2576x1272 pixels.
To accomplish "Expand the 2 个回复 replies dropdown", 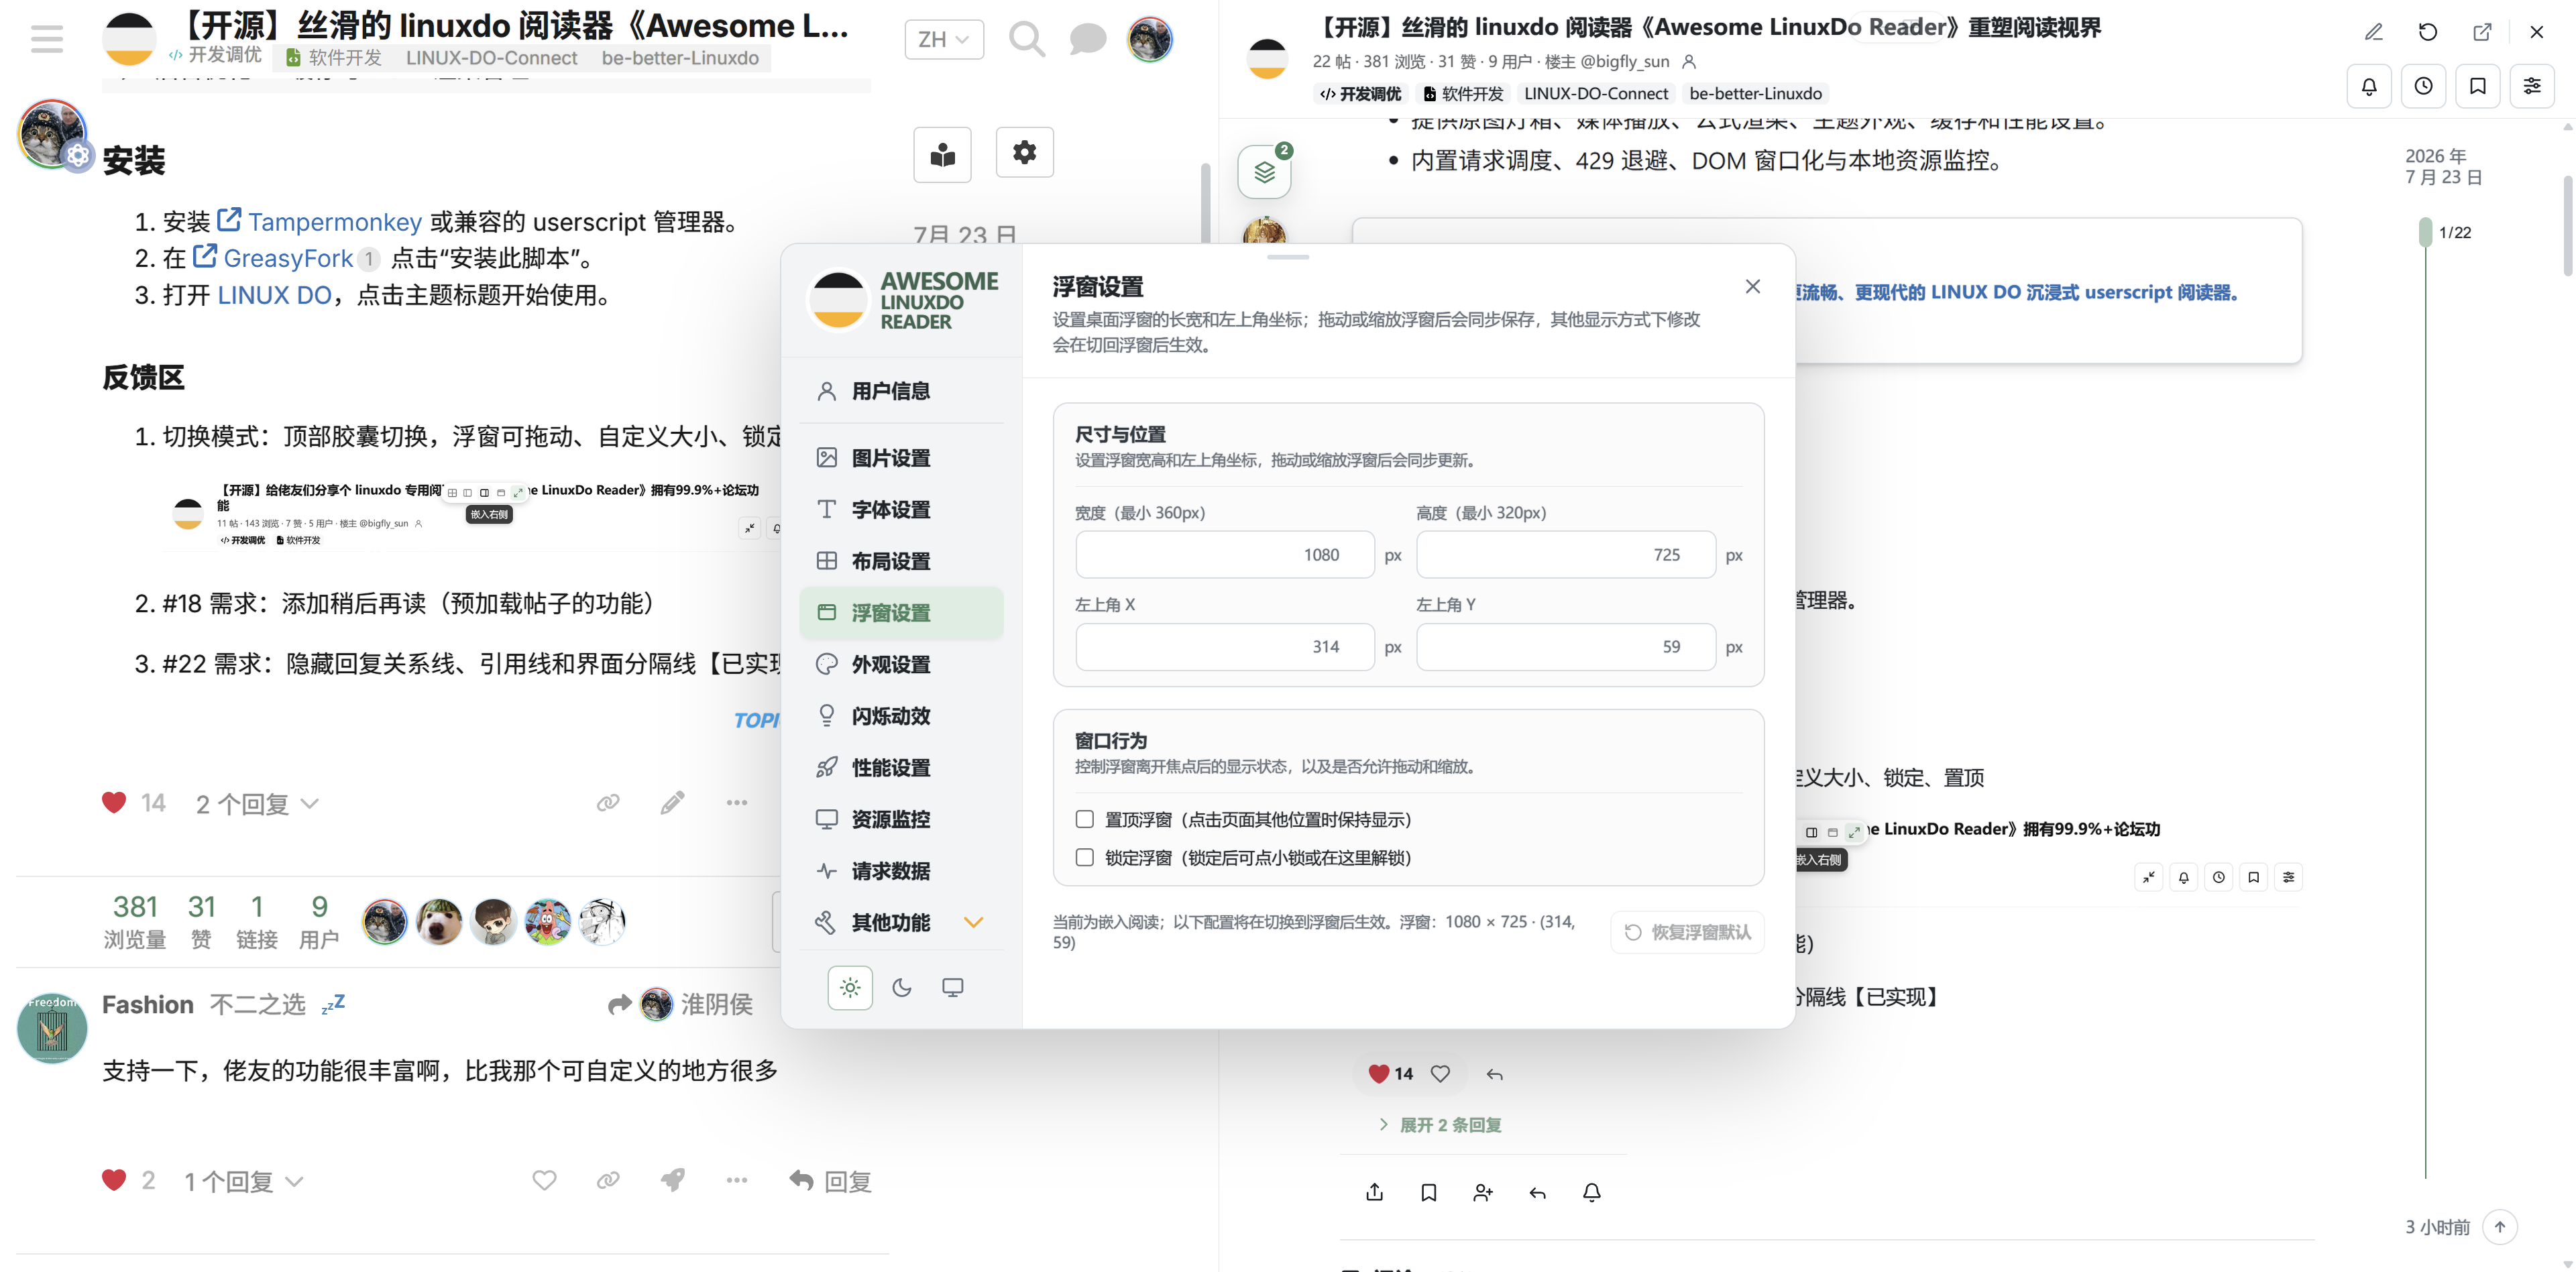I will tap(257, 804).
